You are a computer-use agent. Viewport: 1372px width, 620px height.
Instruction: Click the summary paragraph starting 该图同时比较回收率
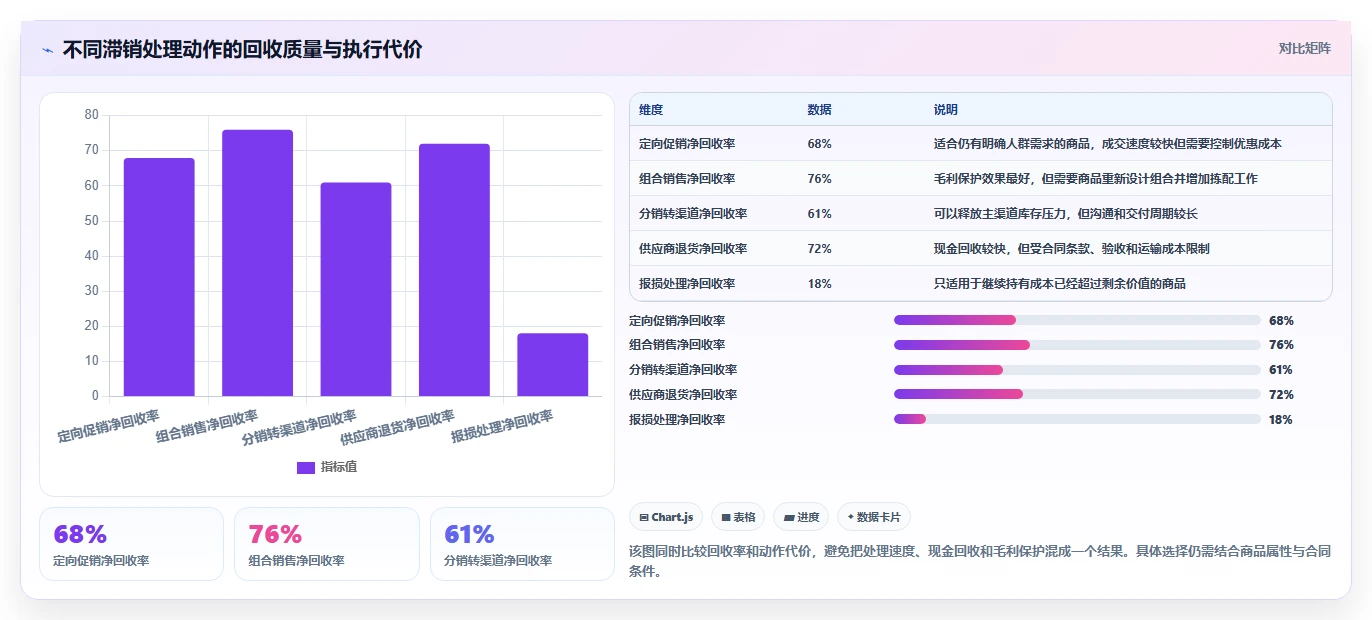[x=980, y=561]
